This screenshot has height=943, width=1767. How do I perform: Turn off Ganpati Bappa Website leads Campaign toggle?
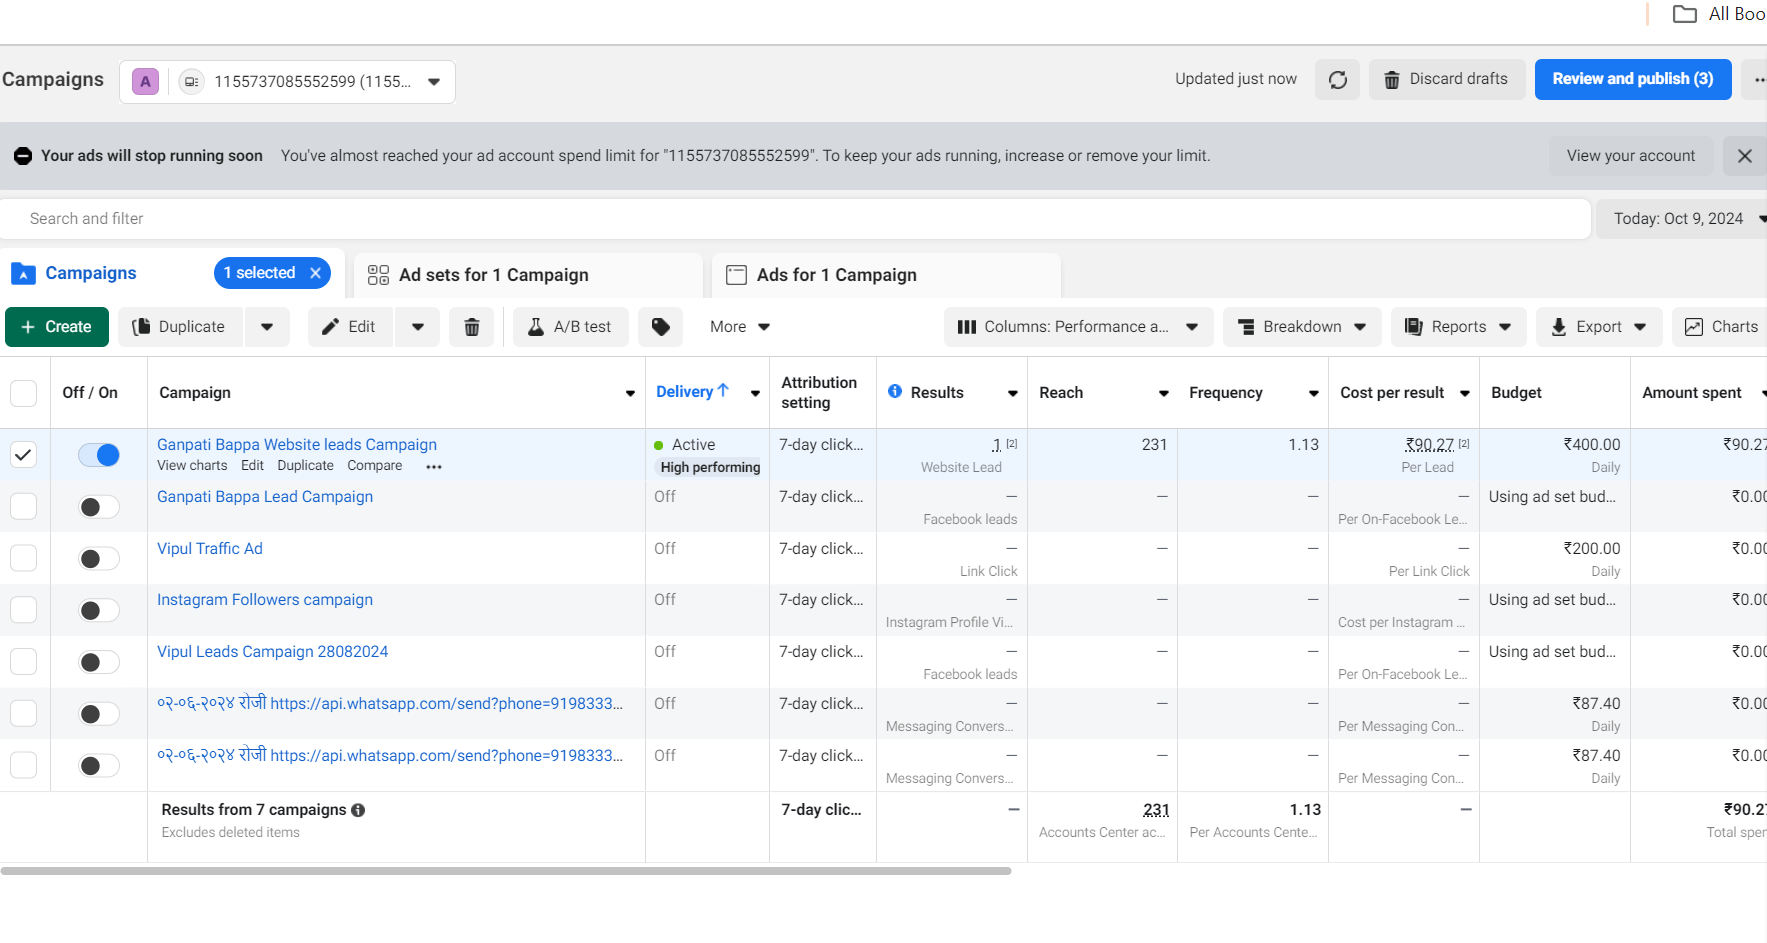click(99, 455)
